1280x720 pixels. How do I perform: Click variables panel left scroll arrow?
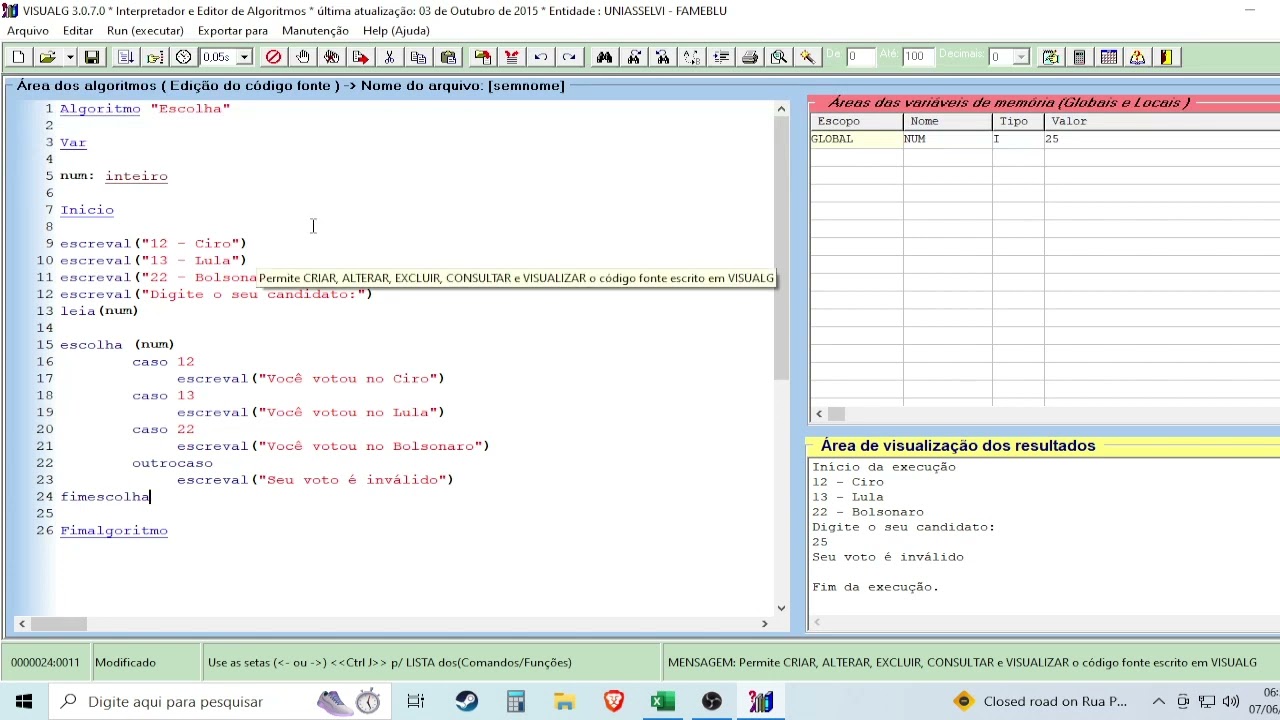(819, 414)
